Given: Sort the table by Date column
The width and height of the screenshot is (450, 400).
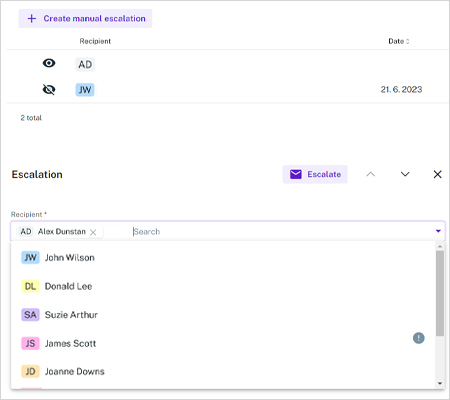Looking at the screenshot, I should (399, 41).
